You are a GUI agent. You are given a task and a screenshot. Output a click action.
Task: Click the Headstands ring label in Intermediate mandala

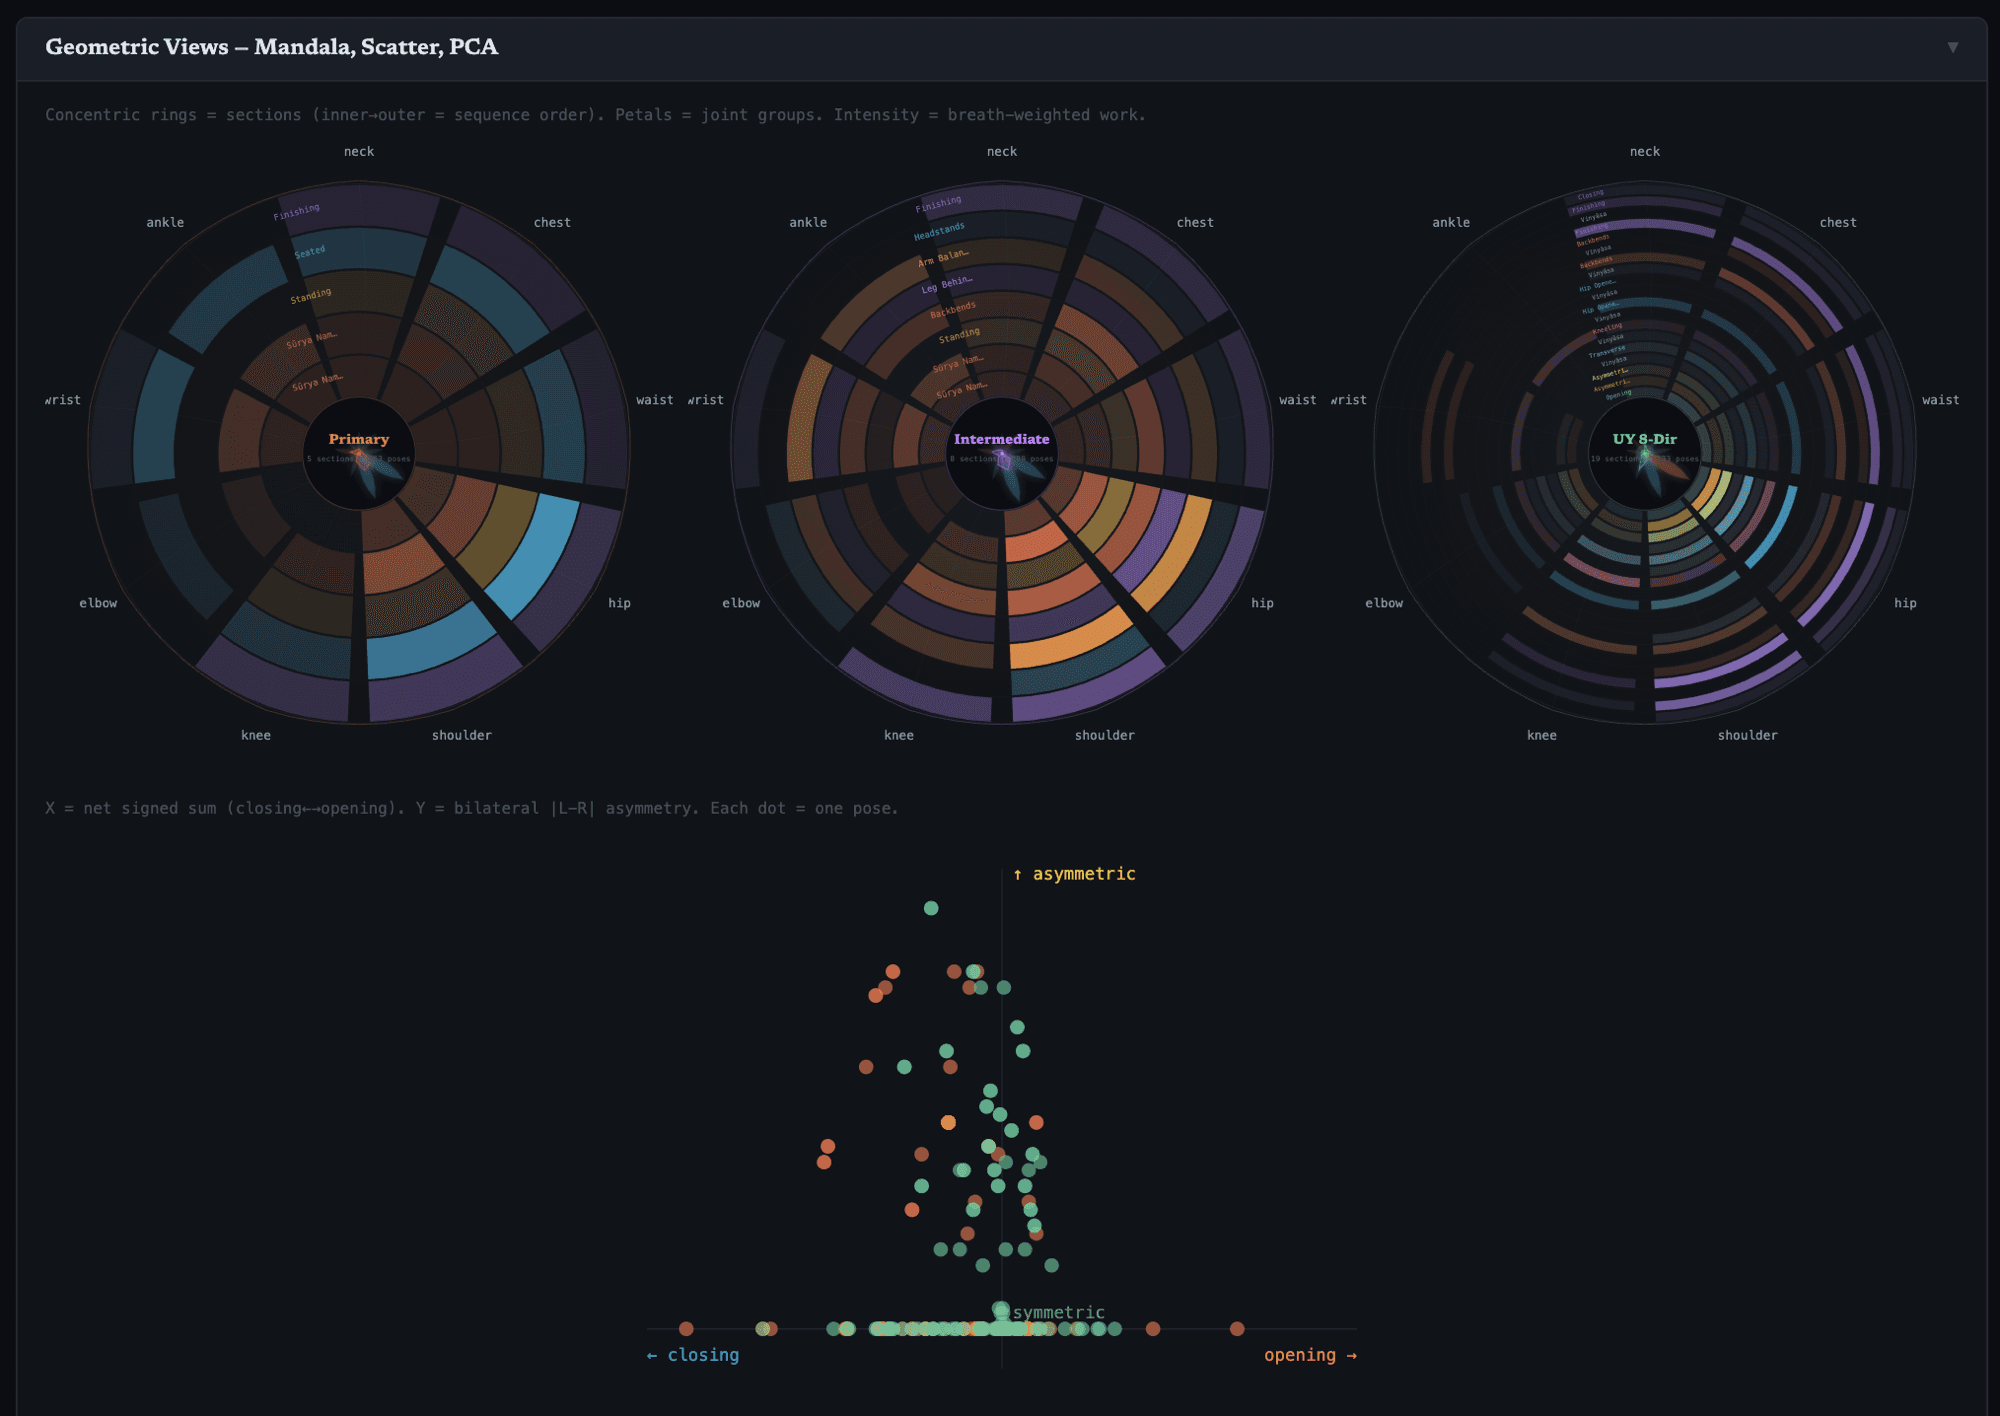(x=939, y=232)
